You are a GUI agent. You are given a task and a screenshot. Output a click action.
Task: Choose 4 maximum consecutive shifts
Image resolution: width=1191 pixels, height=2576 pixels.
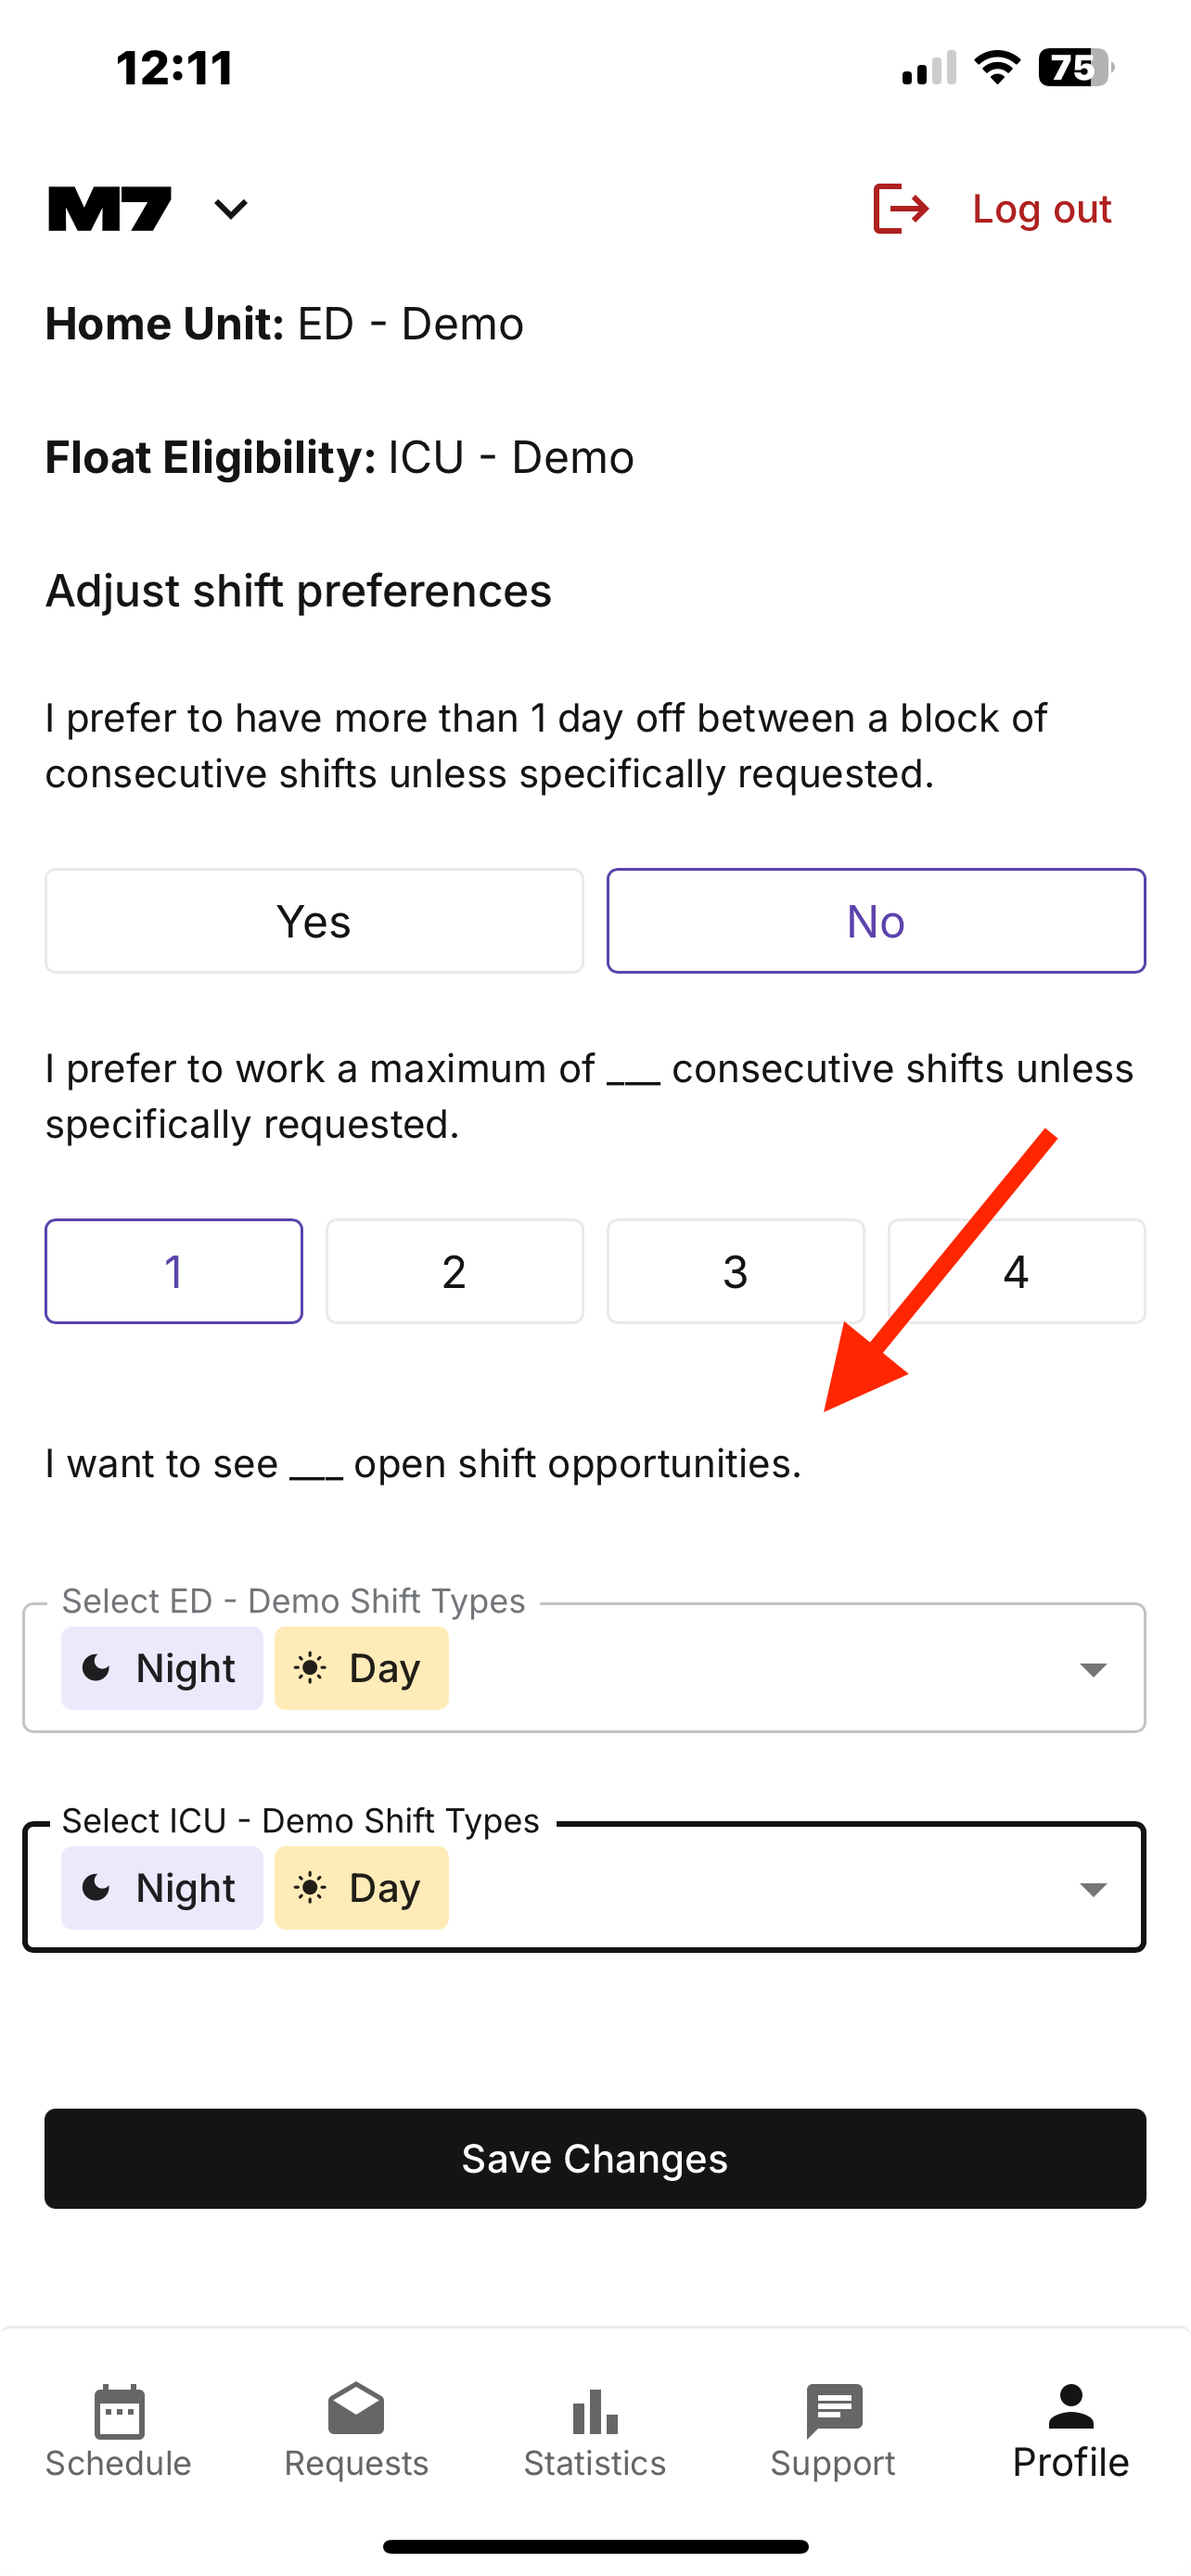pyautogui.click(x=1016, y=1271)
